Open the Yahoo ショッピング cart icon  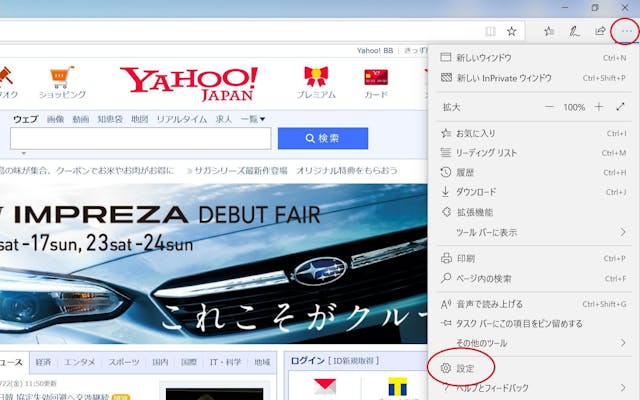(62, 76)
